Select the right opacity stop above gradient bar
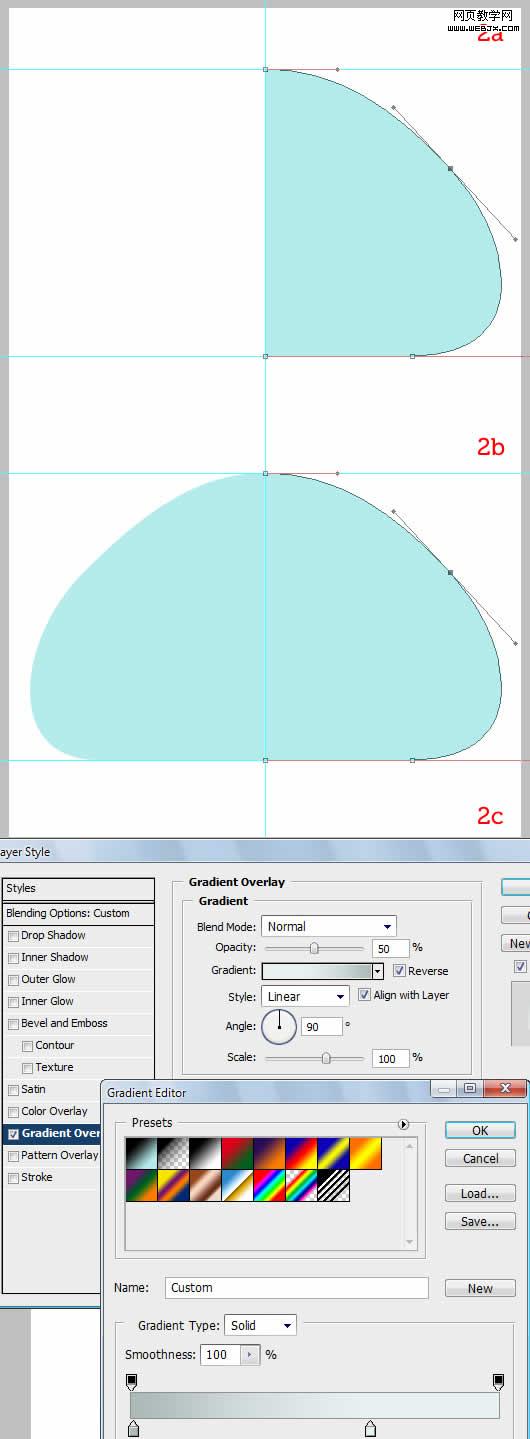The image size is (530, 1439). [x=498, y=1381]
